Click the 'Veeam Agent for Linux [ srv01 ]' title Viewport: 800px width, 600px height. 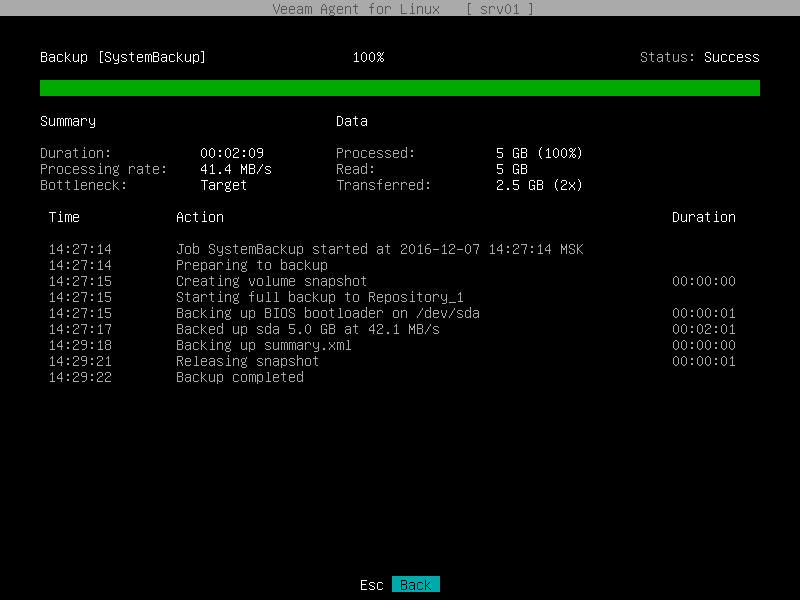point(403,9)
